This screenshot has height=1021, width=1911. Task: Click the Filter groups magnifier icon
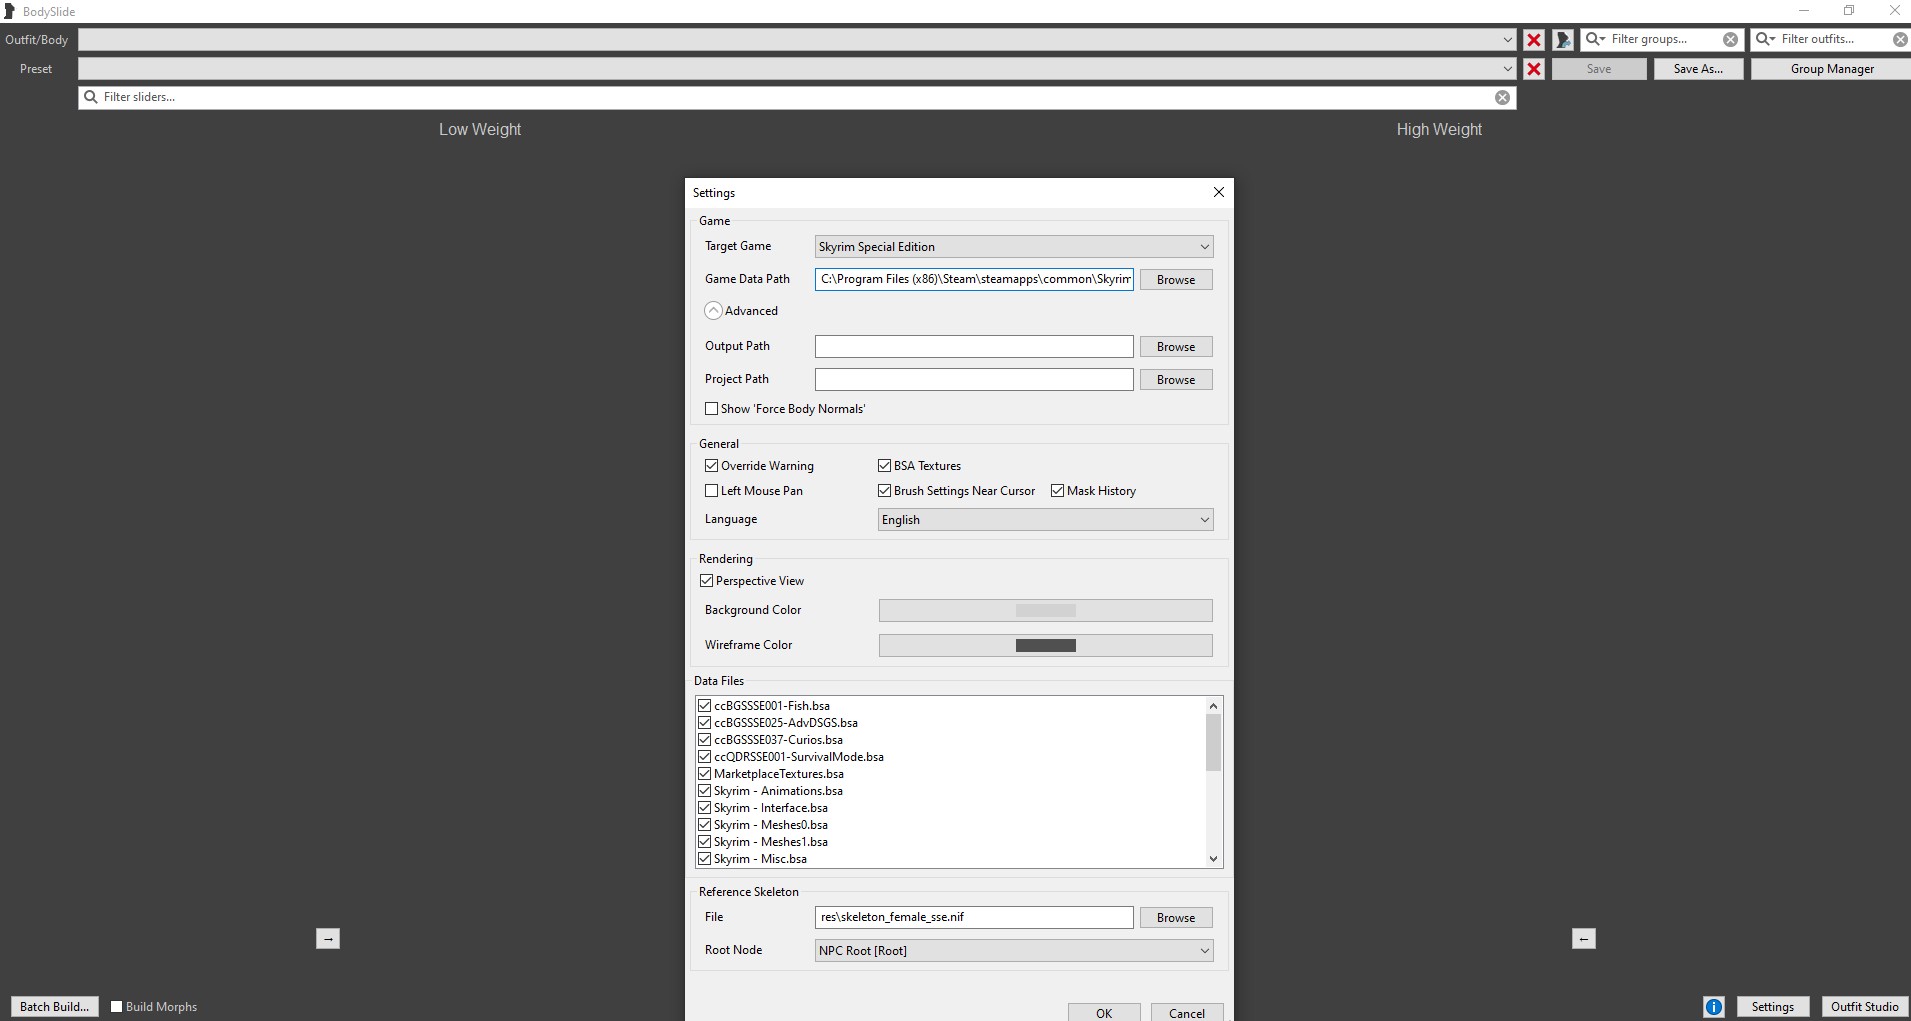(1595, 39)
